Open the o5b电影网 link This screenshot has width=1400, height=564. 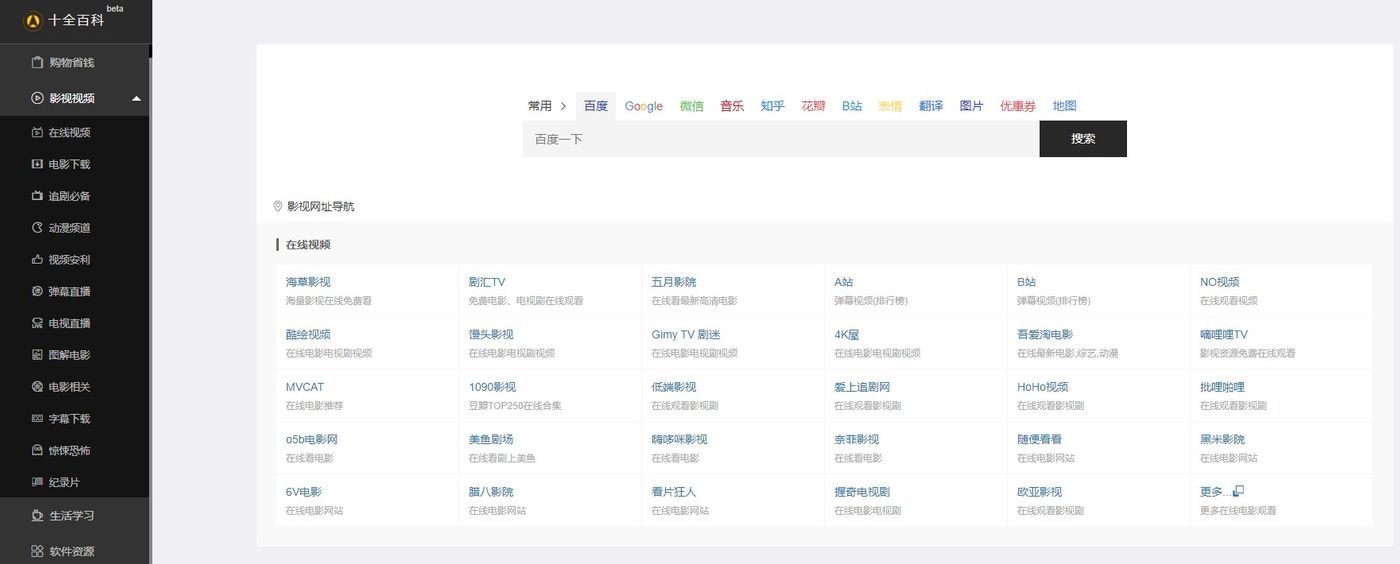[312, 439]
